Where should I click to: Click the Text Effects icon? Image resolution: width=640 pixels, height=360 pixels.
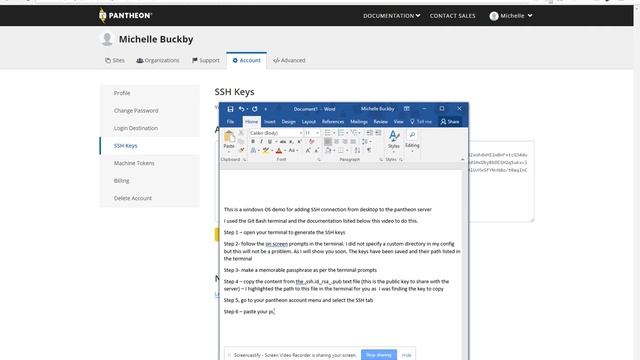[x=253, y=150]
